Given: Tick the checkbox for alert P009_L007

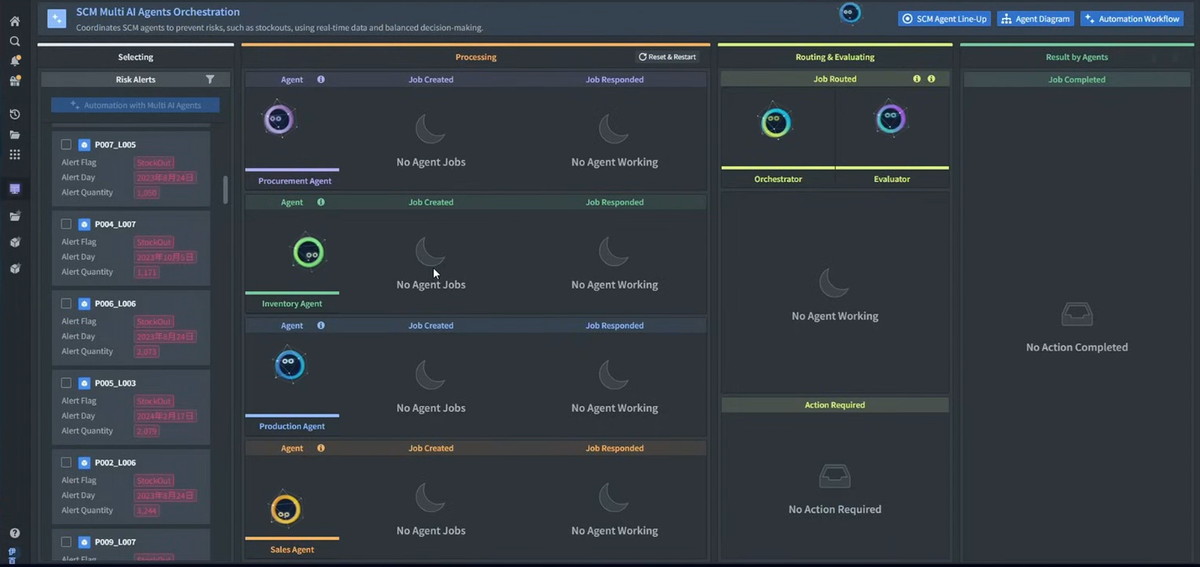Looking at the screenshot, I should (x=67, y=542).
